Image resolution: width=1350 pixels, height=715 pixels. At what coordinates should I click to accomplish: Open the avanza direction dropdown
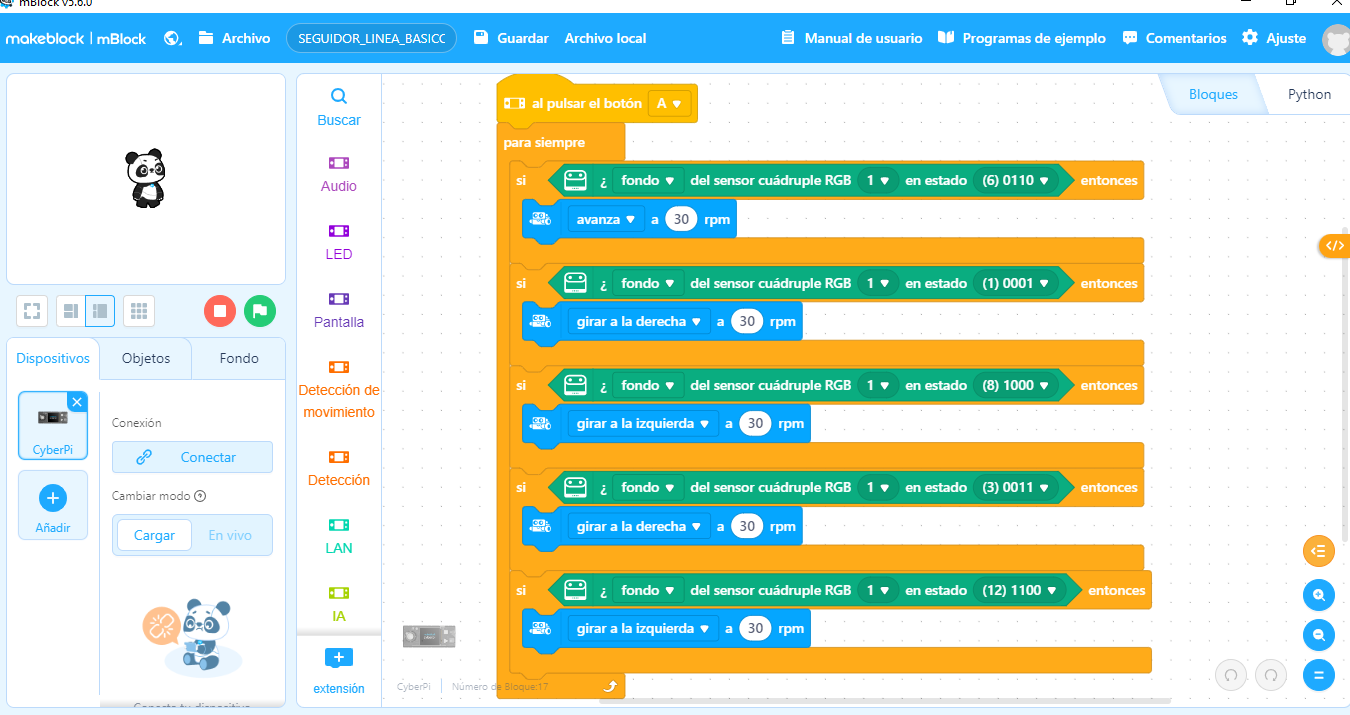pyautogui.click(x=608, y=220)
